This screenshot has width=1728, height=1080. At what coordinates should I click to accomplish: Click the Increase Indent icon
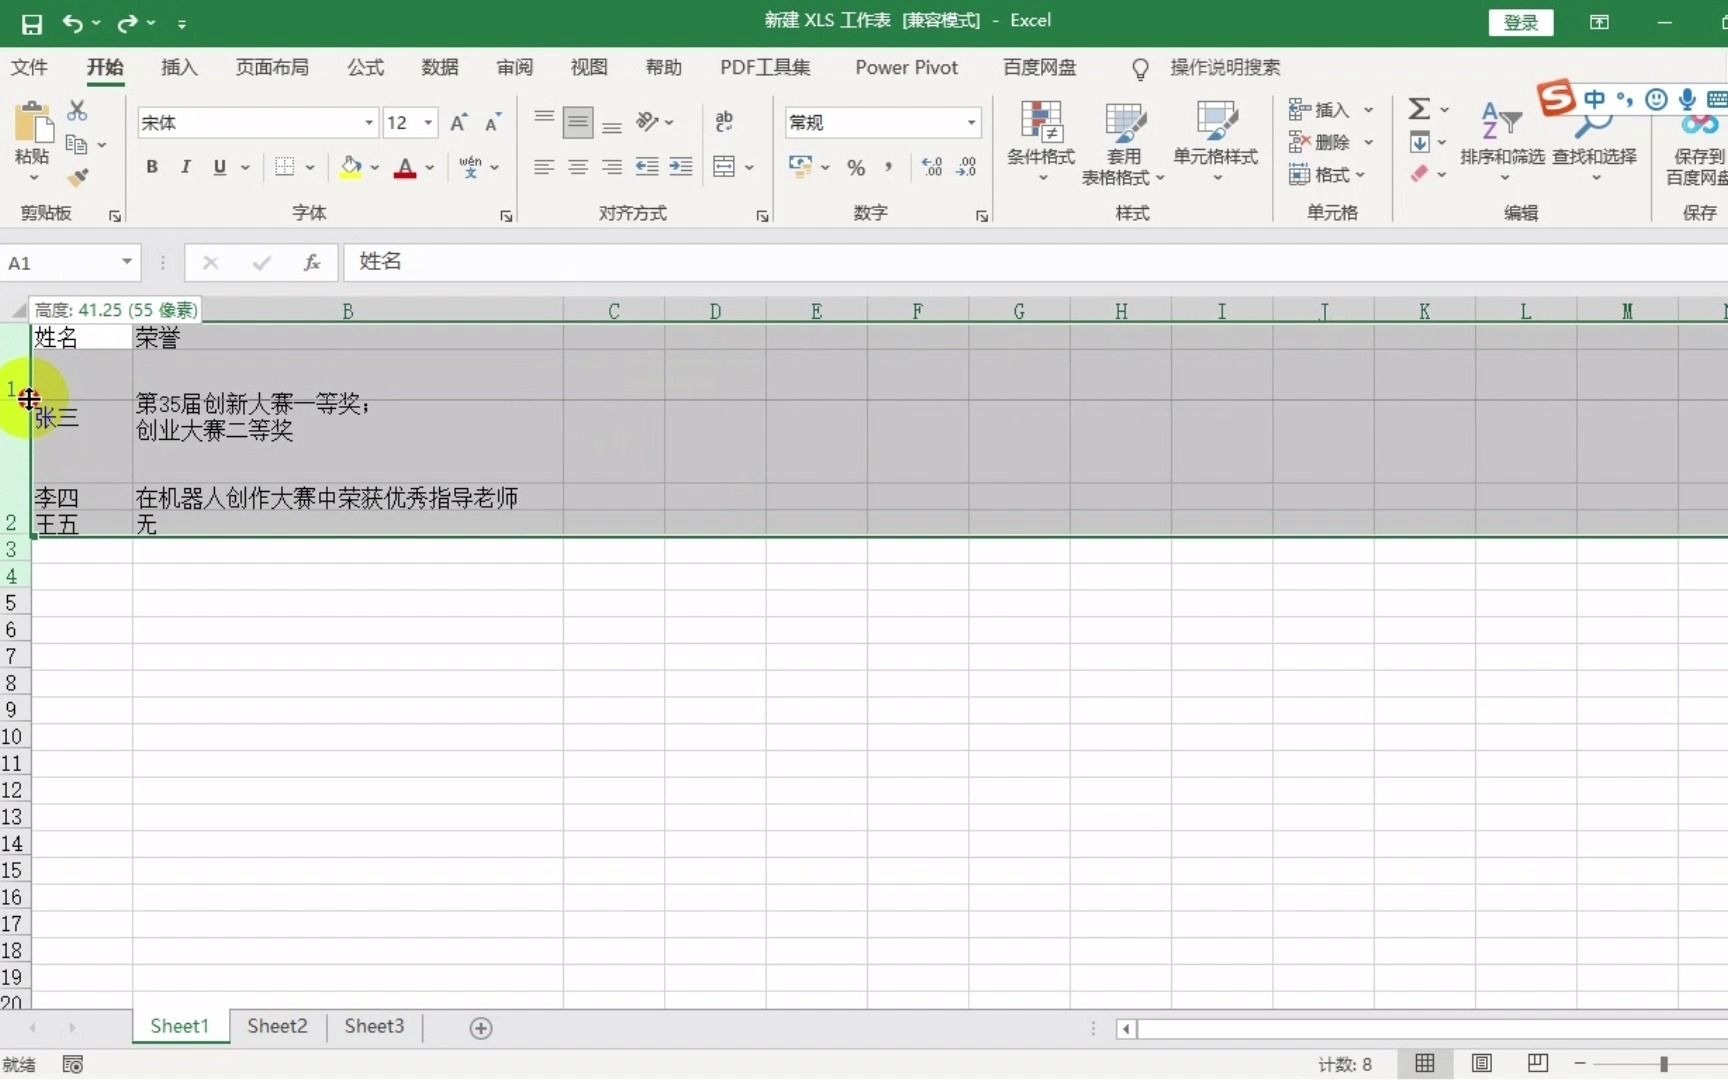[x=681, y=167]
